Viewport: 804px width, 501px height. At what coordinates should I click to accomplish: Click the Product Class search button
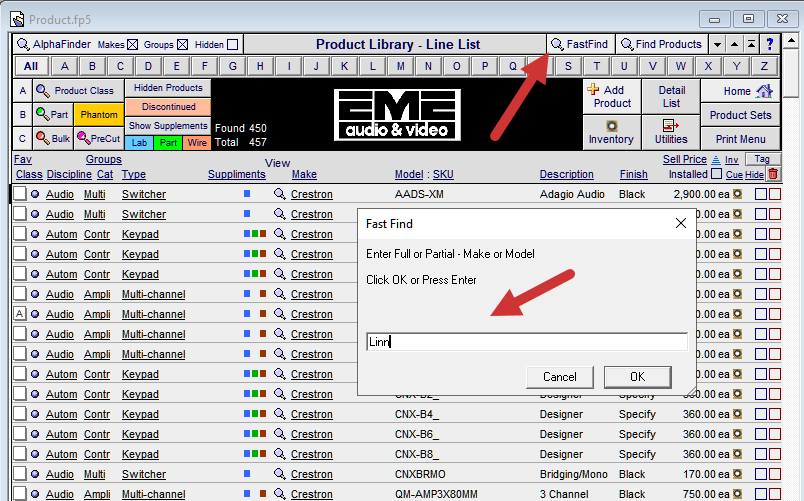(78, 91)
